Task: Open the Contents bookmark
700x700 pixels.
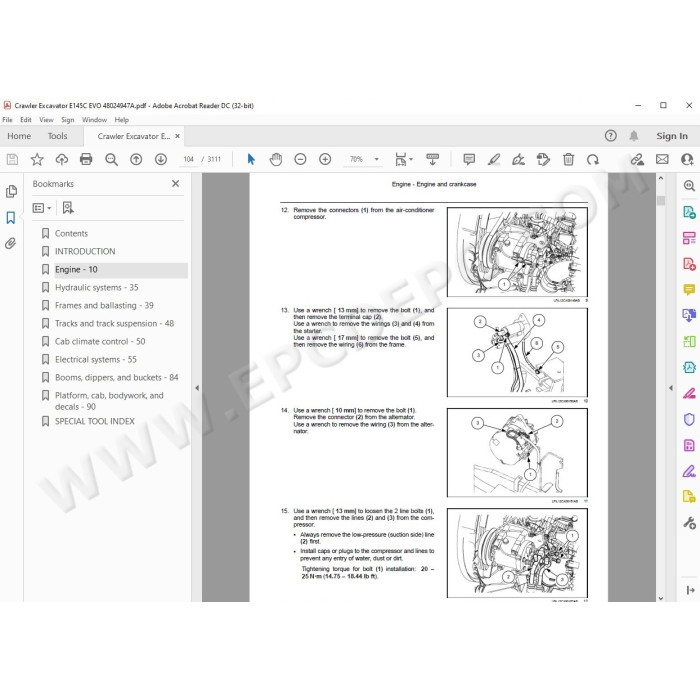Action: pyautogui.click(x=71, y=233)
